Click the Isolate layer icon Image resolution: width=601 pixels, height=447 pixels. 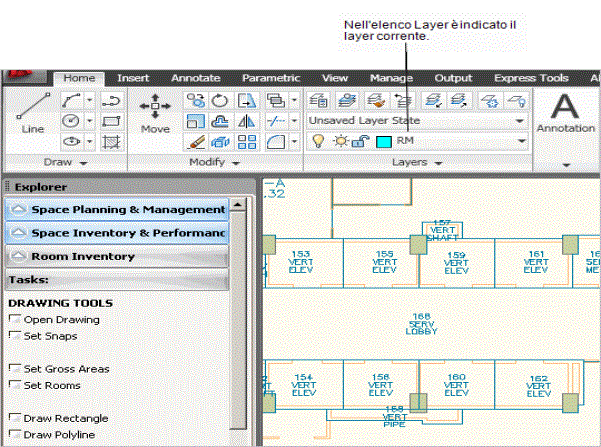(x=433, y=100)
